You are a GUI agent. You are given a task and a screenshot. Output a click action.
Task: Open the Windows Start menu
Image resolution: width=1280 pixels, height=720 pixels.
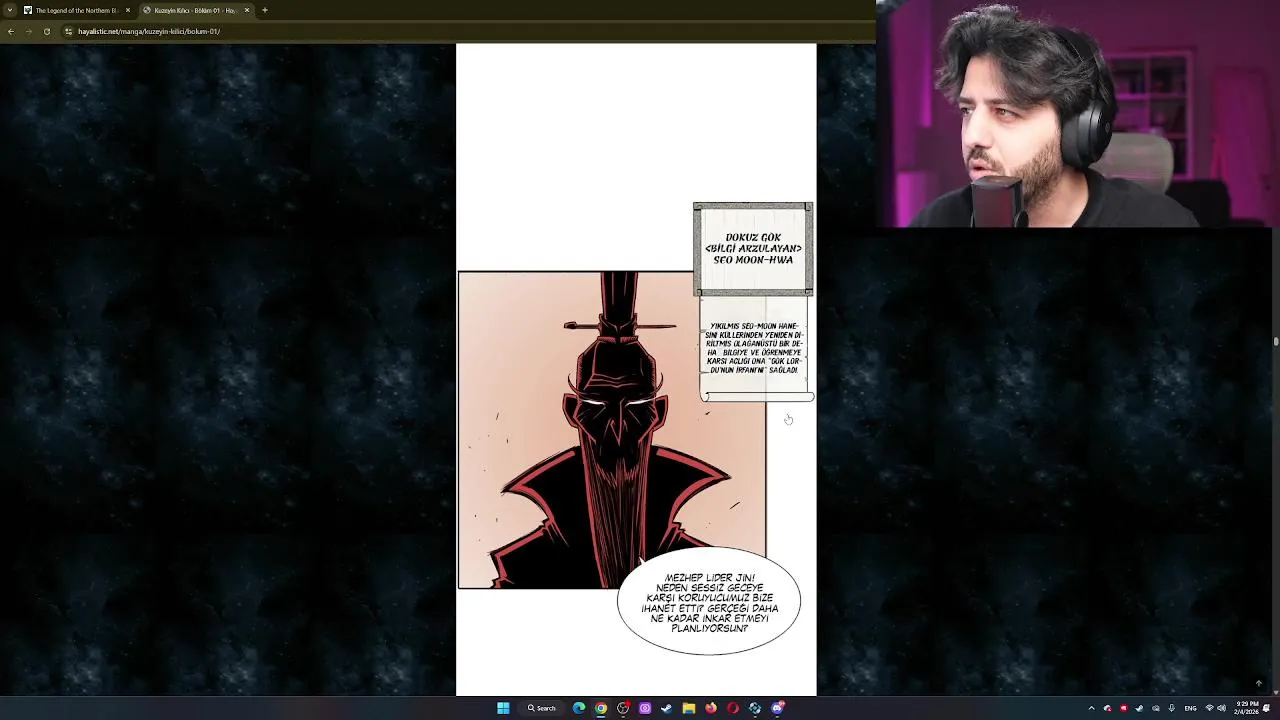pyautogui.click(x=503, y=708)
